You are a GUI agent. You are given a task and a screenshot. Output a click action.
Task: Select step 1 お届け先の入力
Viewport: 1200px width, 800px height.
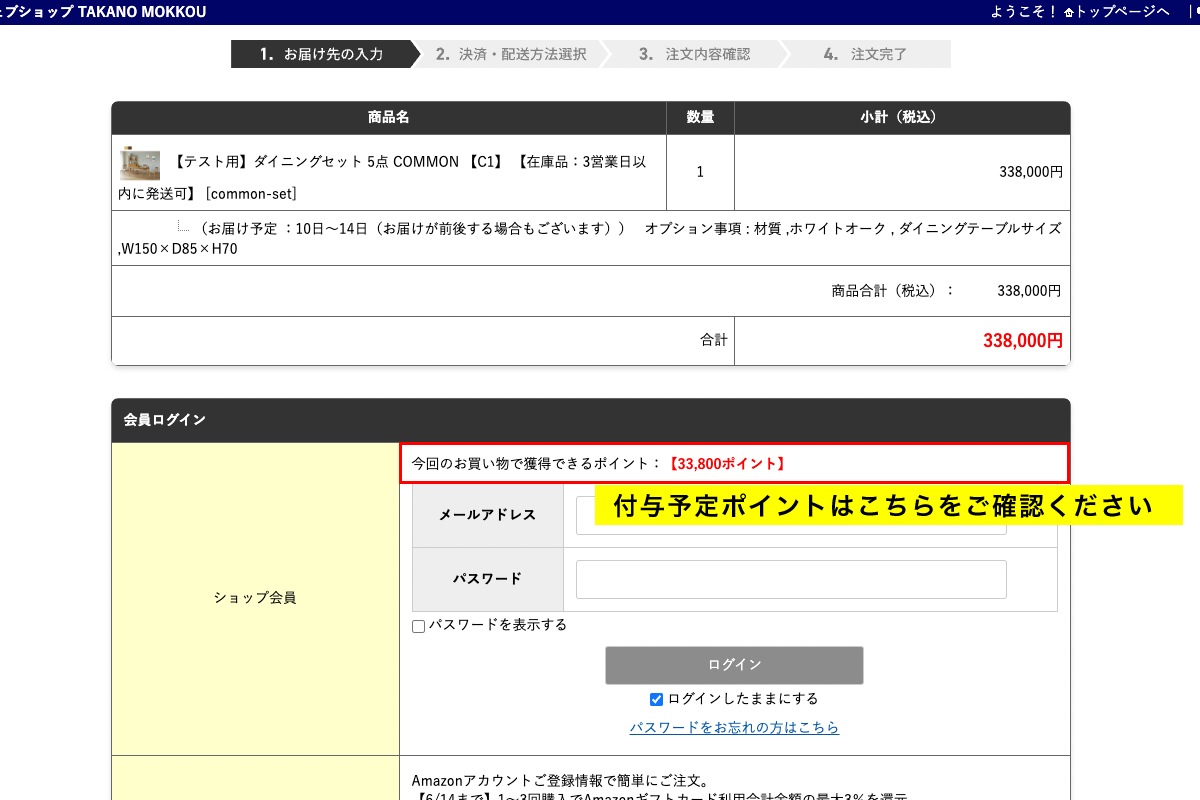point(320,54)
